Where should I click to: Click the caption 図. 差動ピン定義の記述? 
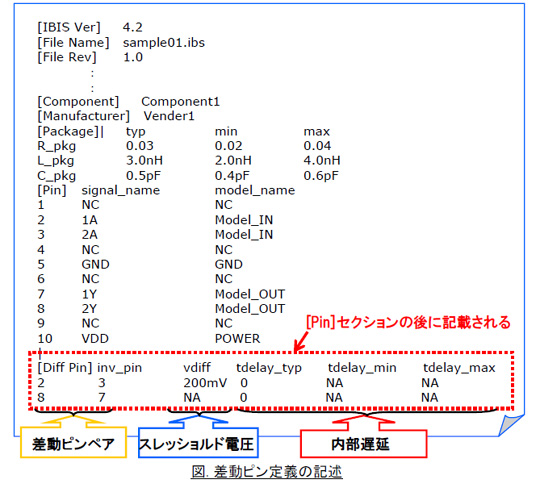coord(267,471)
